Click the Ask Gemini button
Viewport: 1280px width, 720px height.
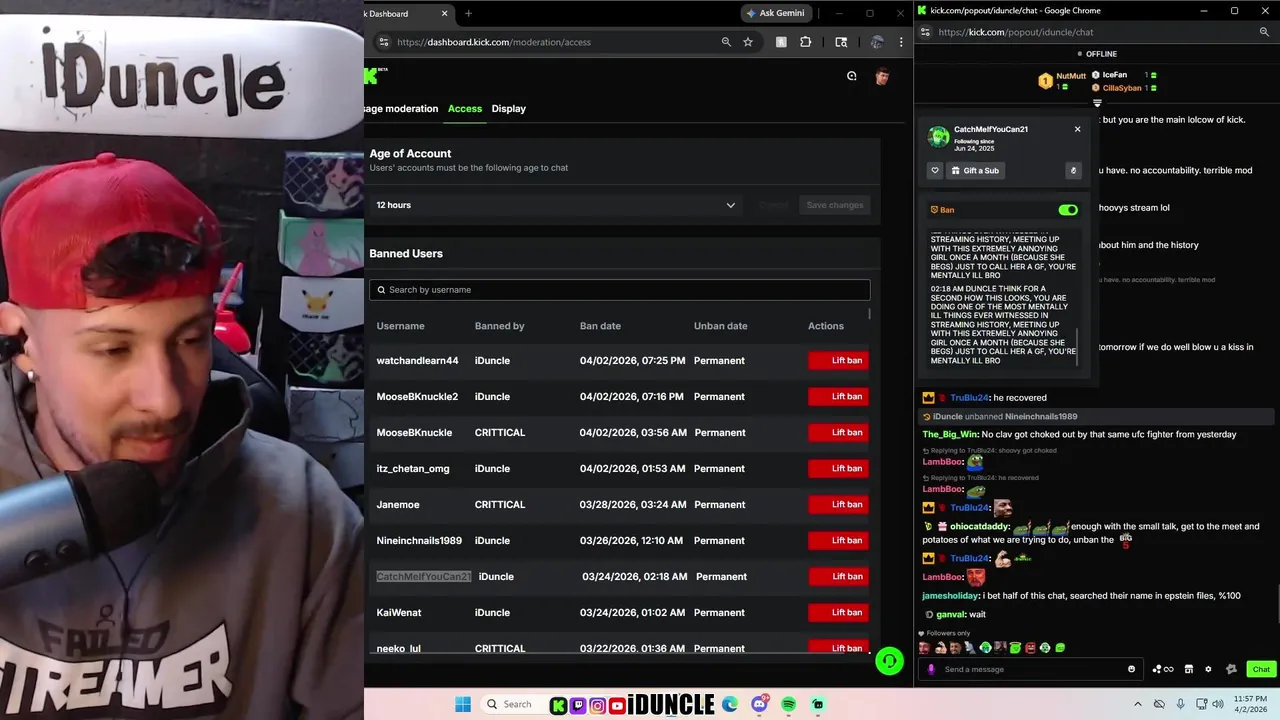(x=776, y=13)
